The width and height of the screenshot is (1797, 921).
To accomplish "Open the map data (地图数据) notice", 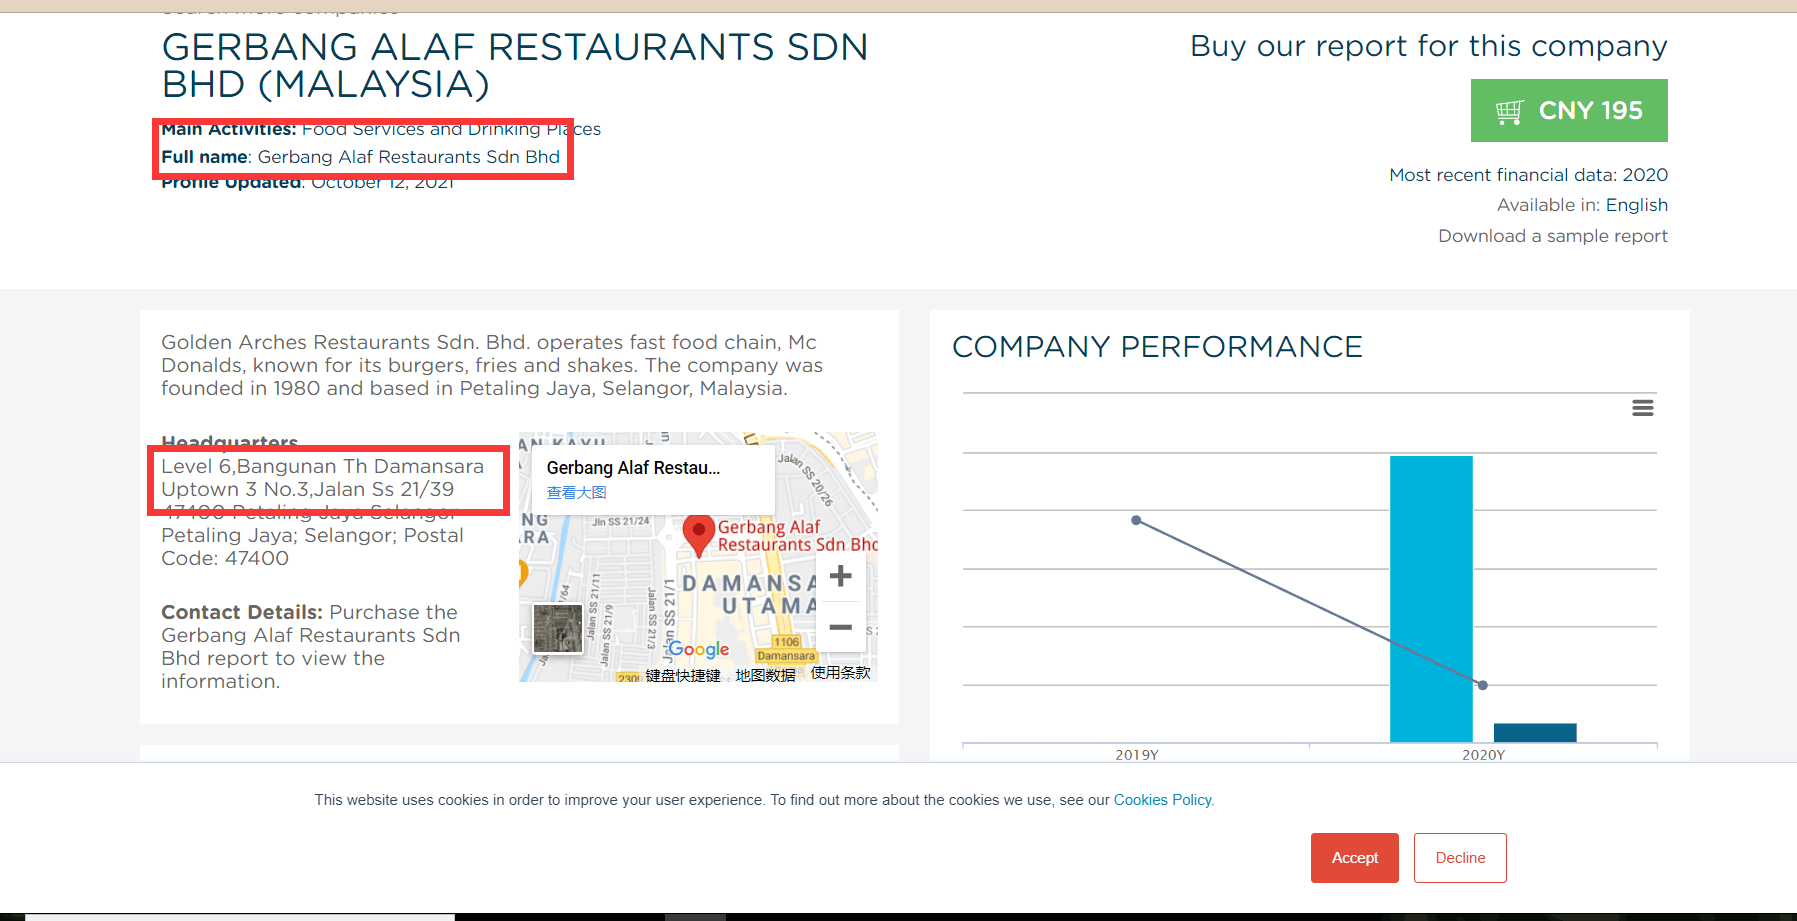I will click(x=765, y=675).
